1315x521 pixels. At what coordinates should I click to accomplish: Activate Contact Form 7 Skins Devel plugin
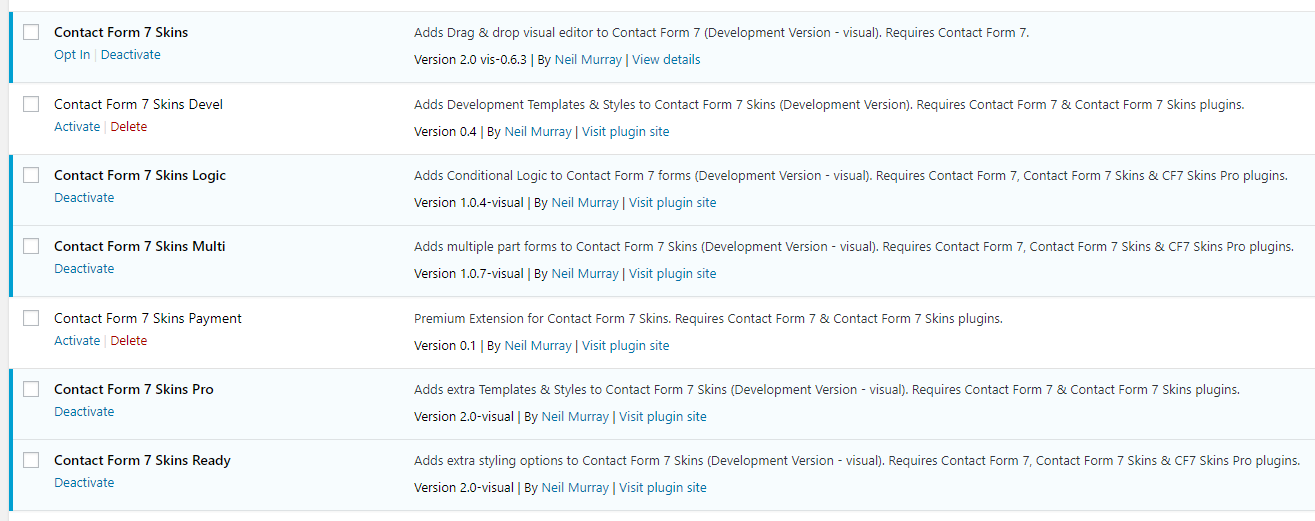tap(77, 127)
